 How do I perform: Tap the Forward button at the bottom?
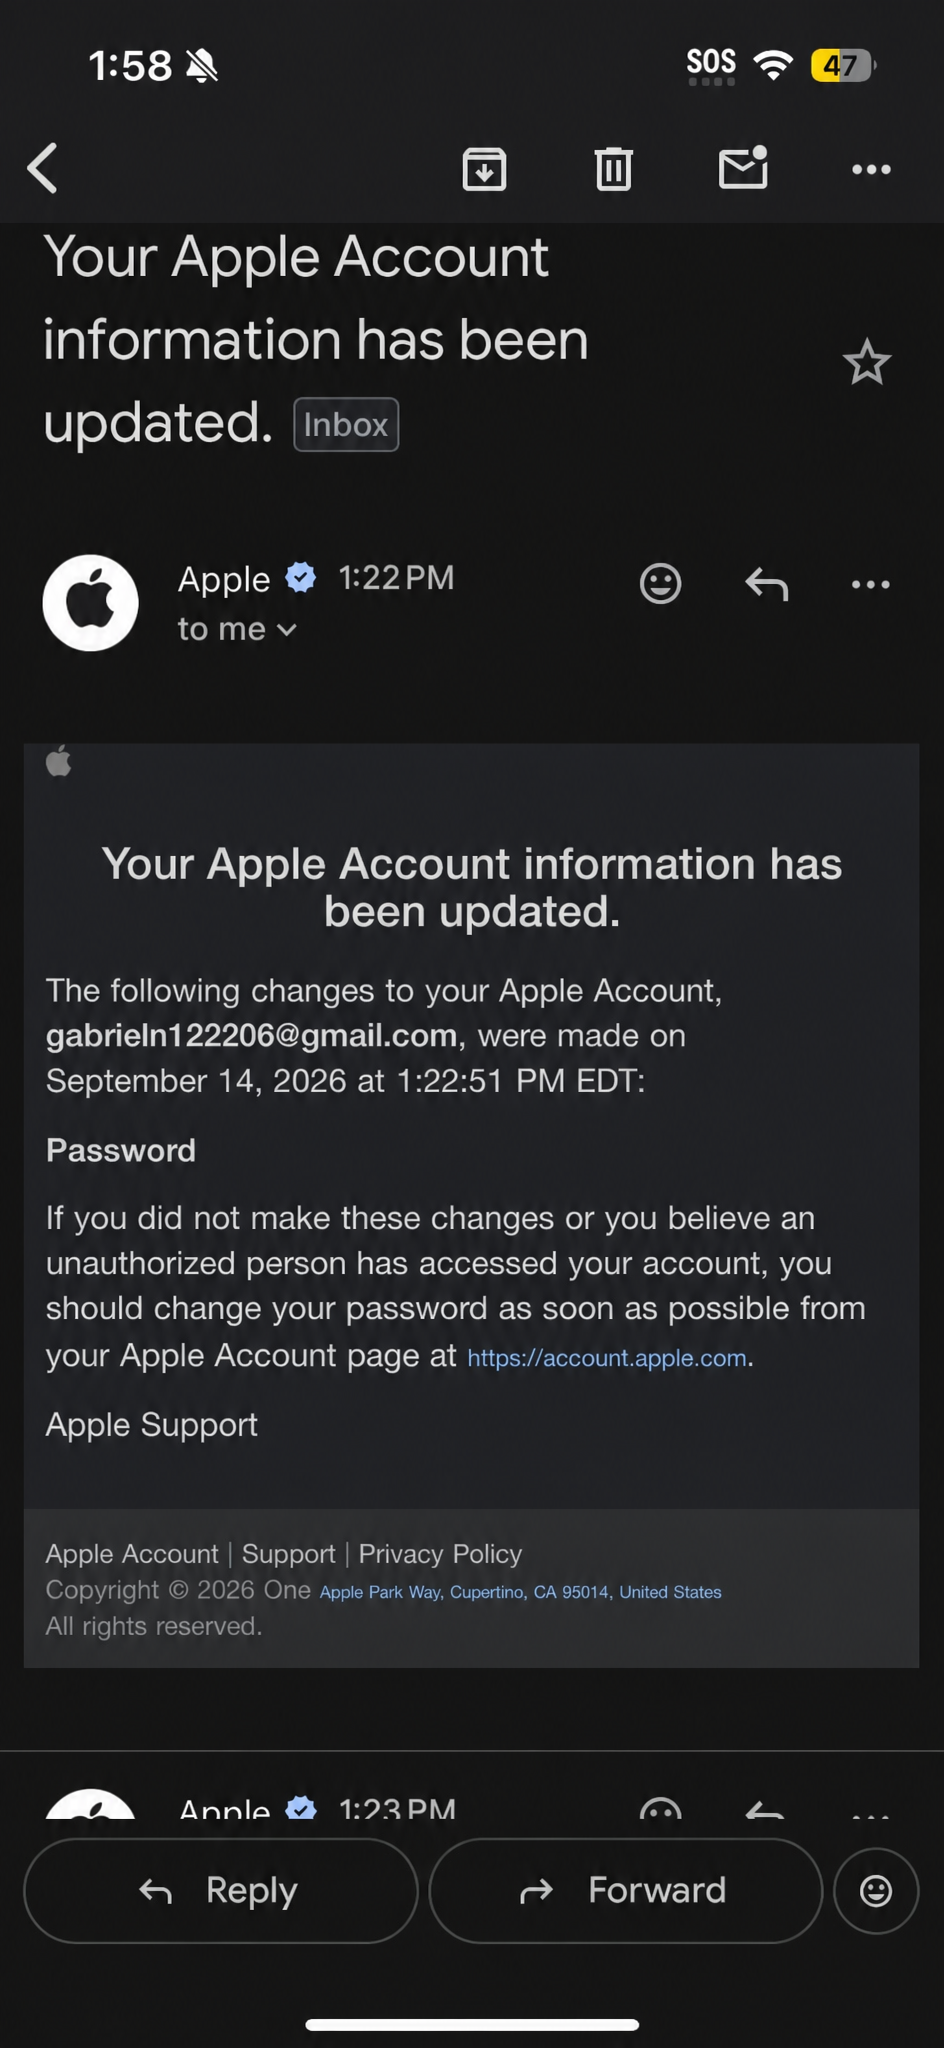(x=625, y=1890)
